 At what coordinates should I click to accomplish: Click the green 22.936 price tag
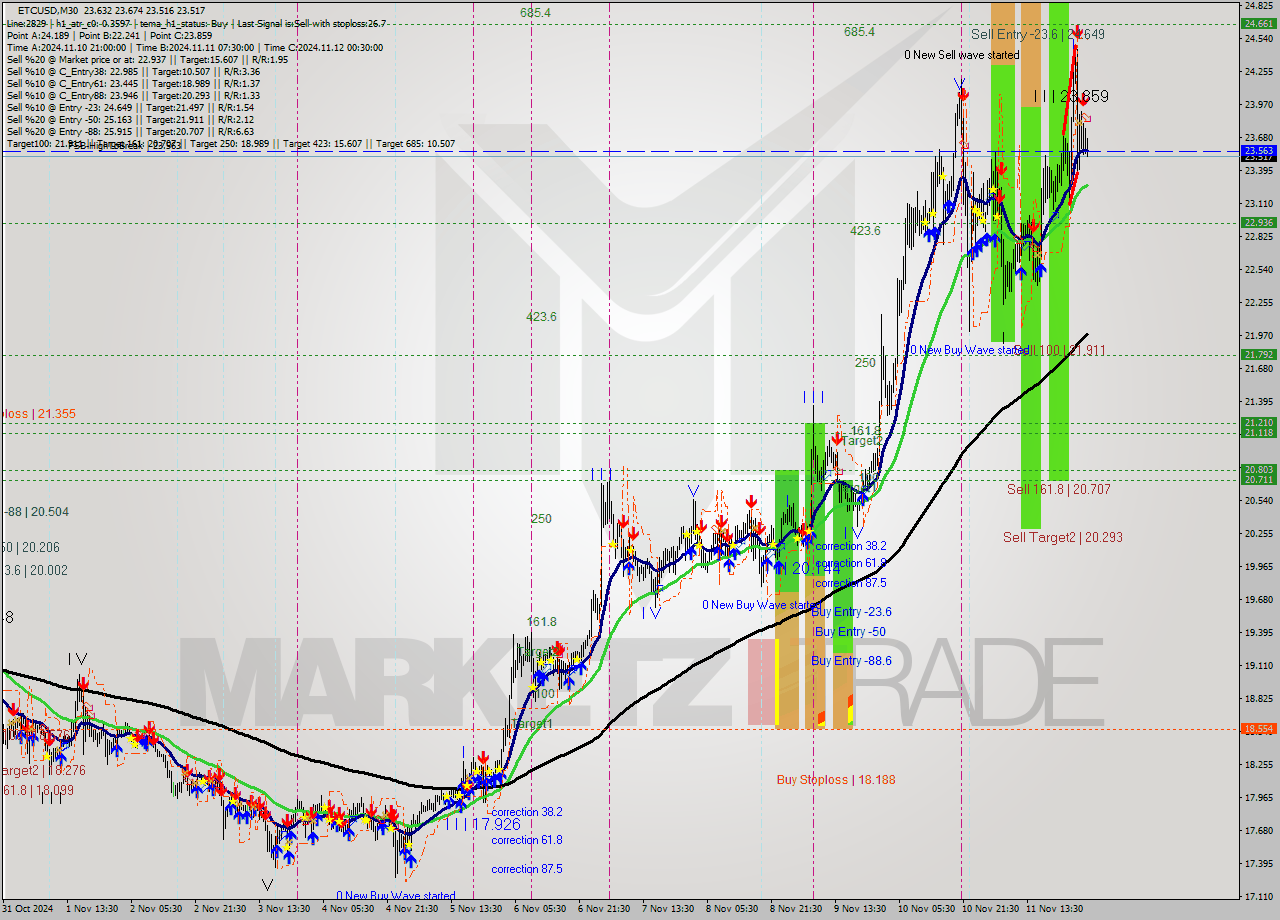(1258, 222)
